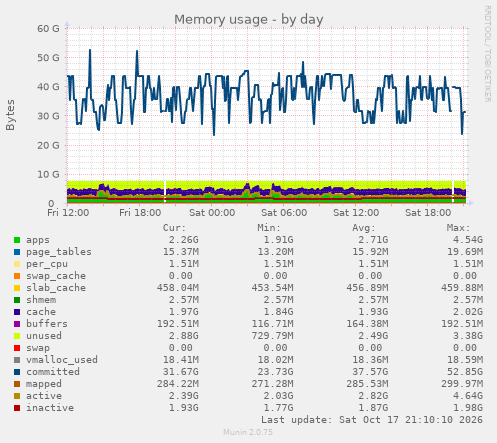This screenshot has width=497, height=443.
Task: Click the 'Avg:' column header
Action: coord(364,228)
